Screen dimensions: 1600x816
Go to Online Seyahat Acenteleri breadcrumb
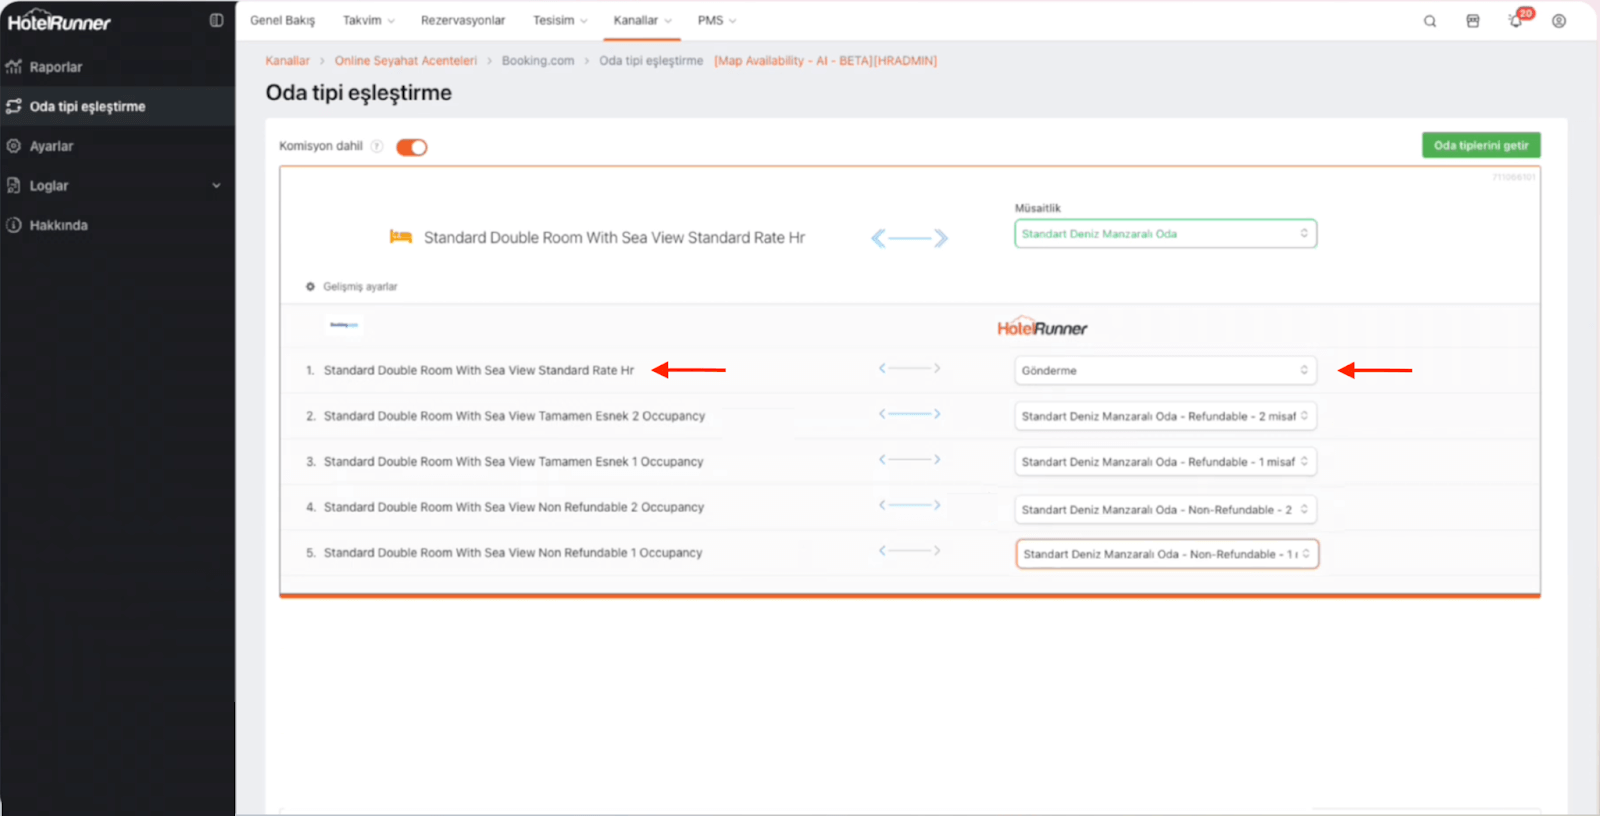coord(405,61)
